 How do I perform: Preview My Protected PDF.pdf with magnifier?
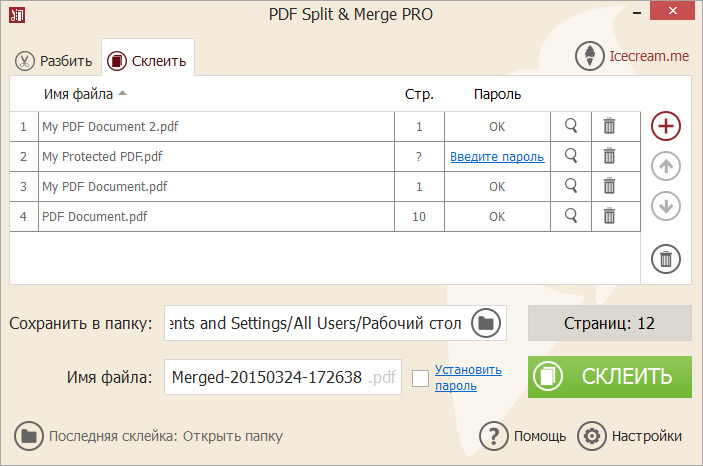[571, 157]
